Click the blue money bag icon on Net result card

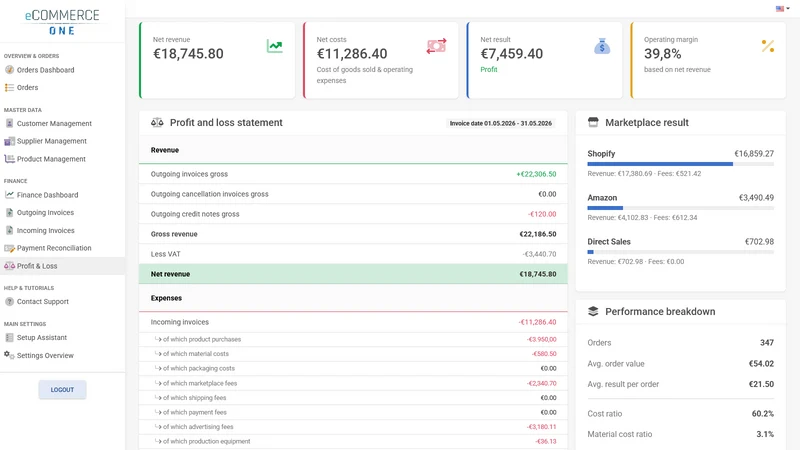602,46
